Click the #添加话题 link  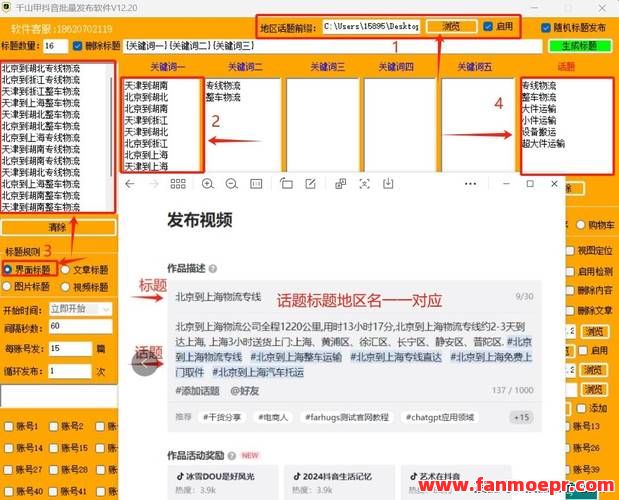click(197, 391)
